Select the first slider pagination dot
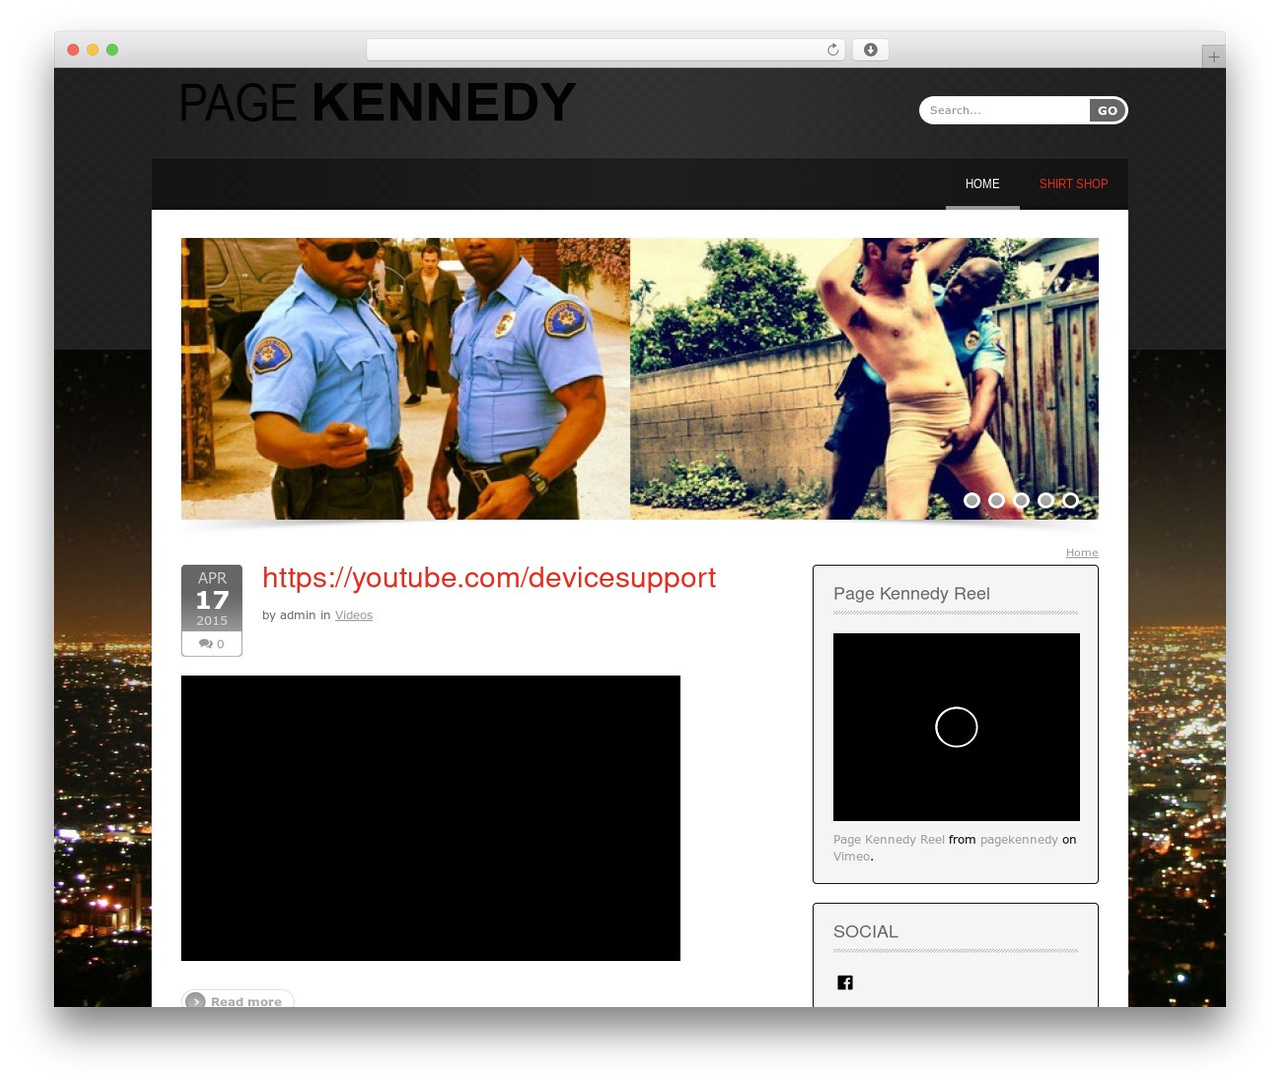 (x=972, y=500)
